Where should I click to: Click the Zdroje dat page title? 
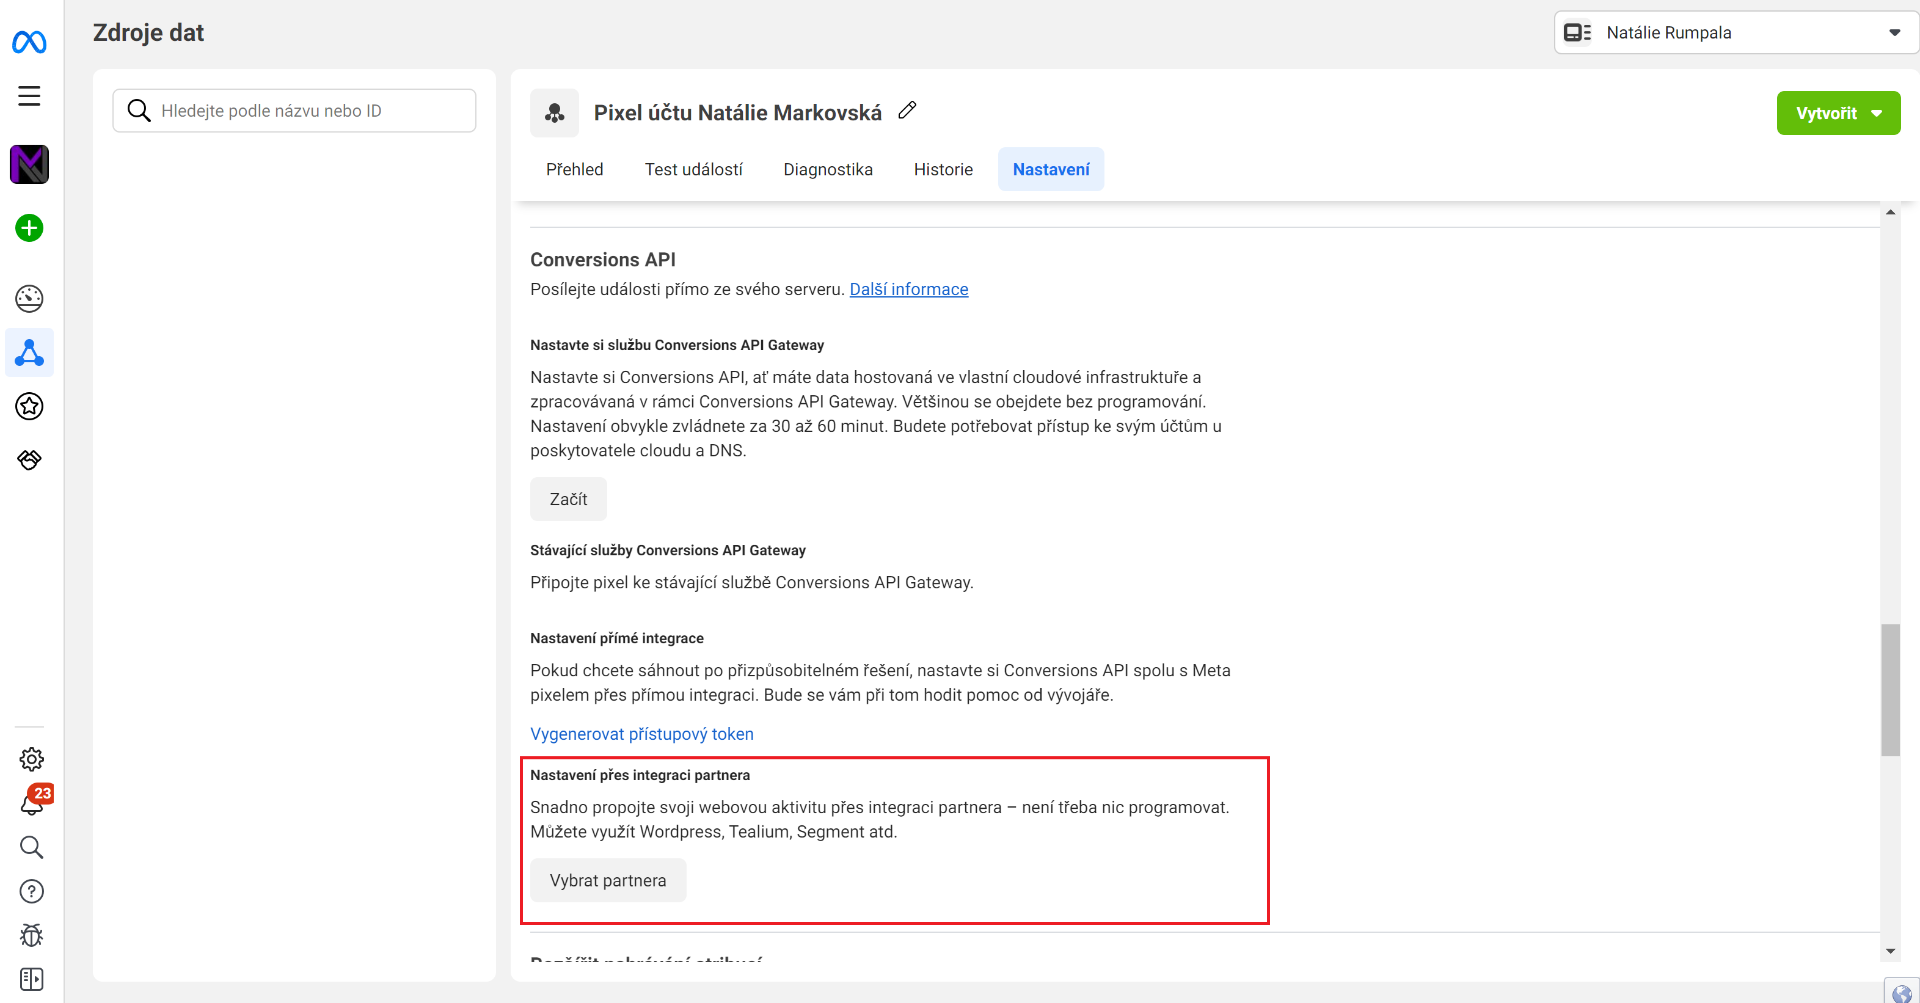click(148, 33)
